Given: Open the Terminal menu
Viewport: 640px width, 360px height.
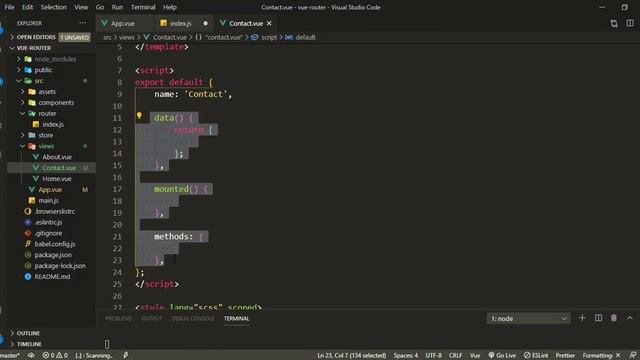Looking at the screenshot, I should [143, 7].
